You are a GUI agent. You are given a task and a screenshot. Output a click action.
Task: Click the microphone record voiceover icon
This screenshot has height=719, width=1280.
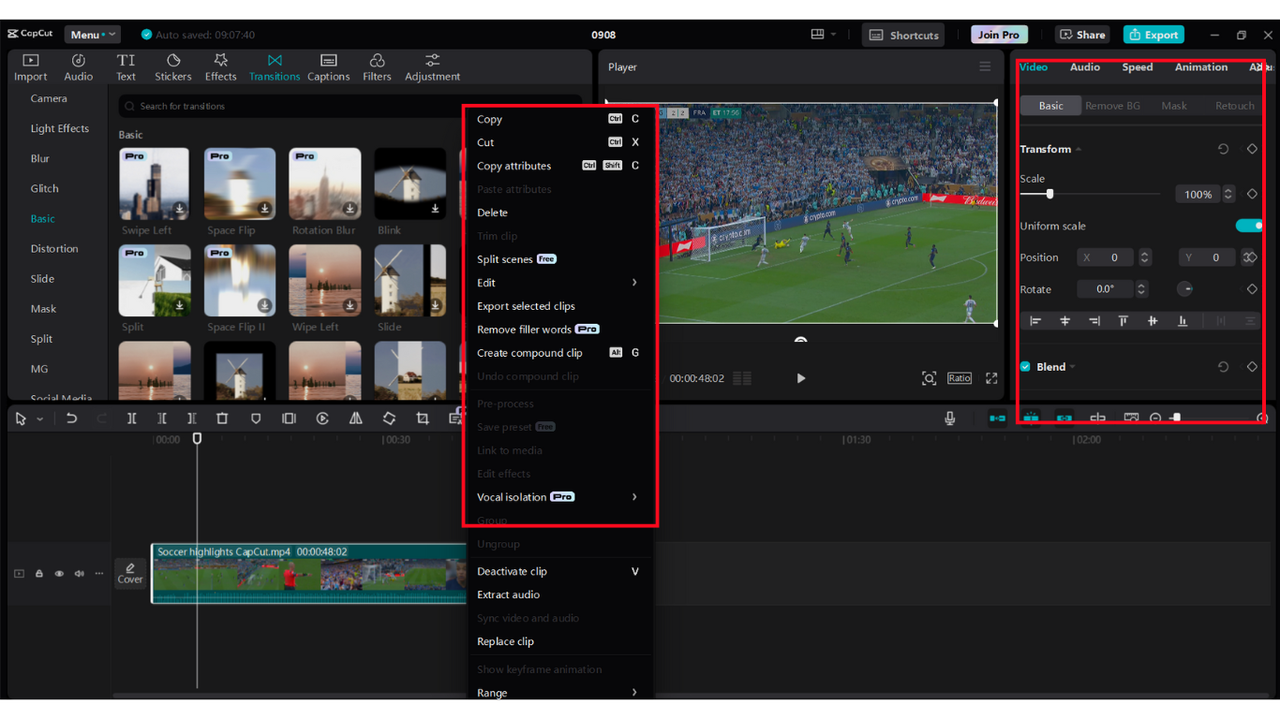tap(950, 418)
